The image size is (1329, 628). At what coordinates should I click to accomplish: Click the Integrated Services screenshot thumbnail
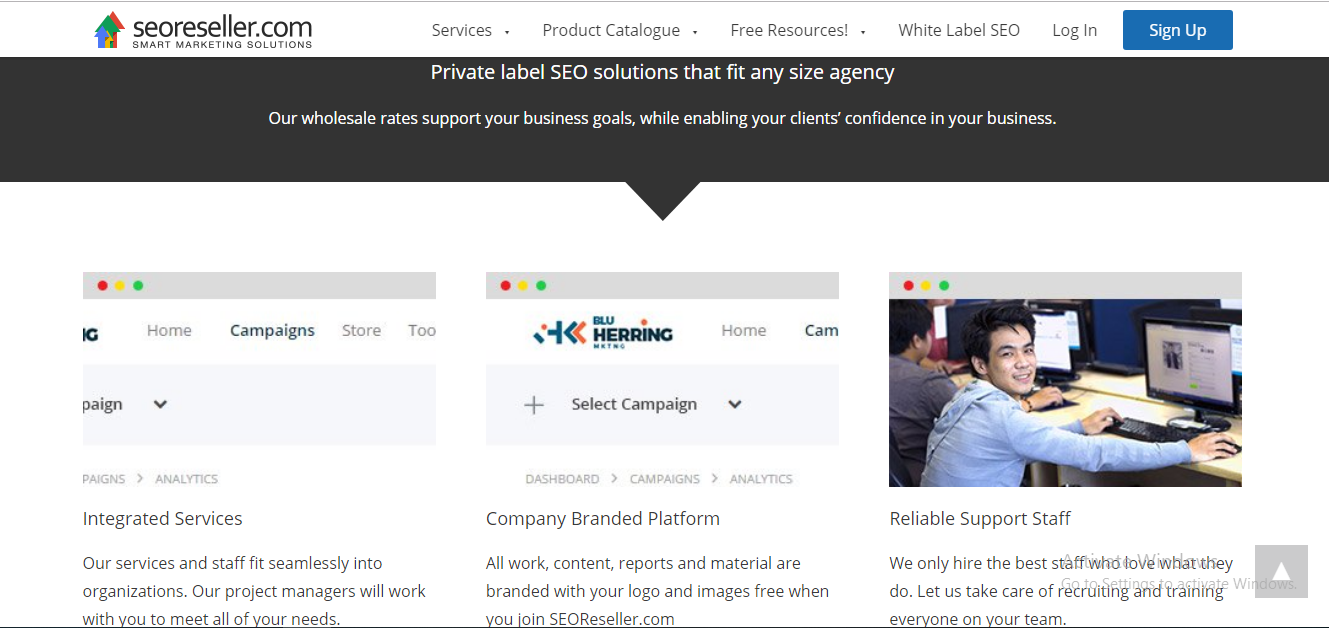[x=259, y=379]
